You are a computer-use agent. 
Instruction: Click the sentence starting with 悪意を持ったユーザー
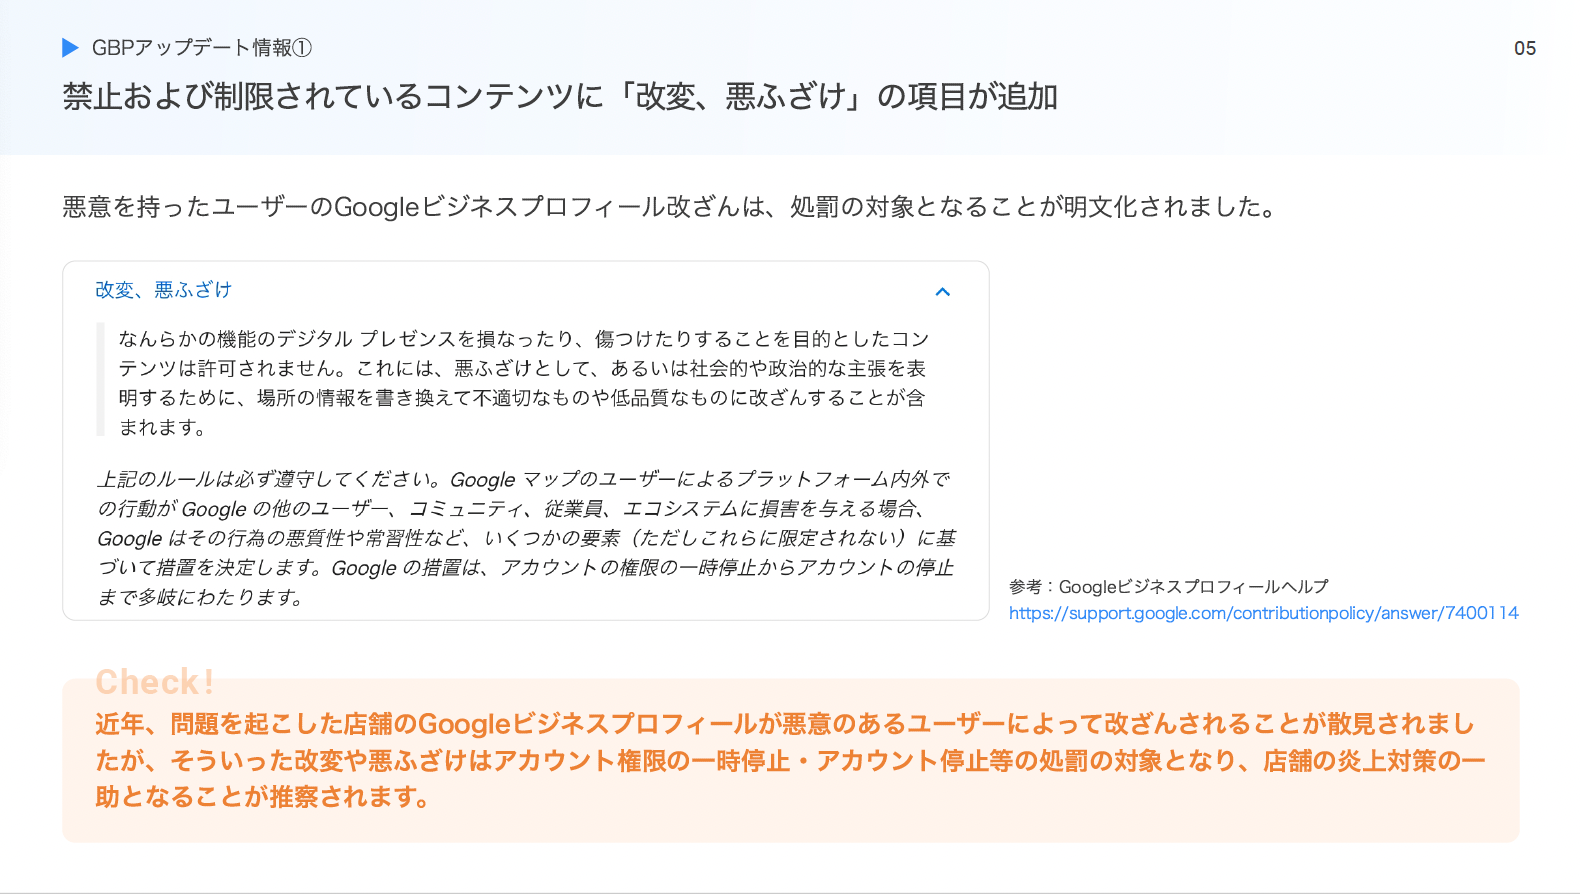click(670, 207)
